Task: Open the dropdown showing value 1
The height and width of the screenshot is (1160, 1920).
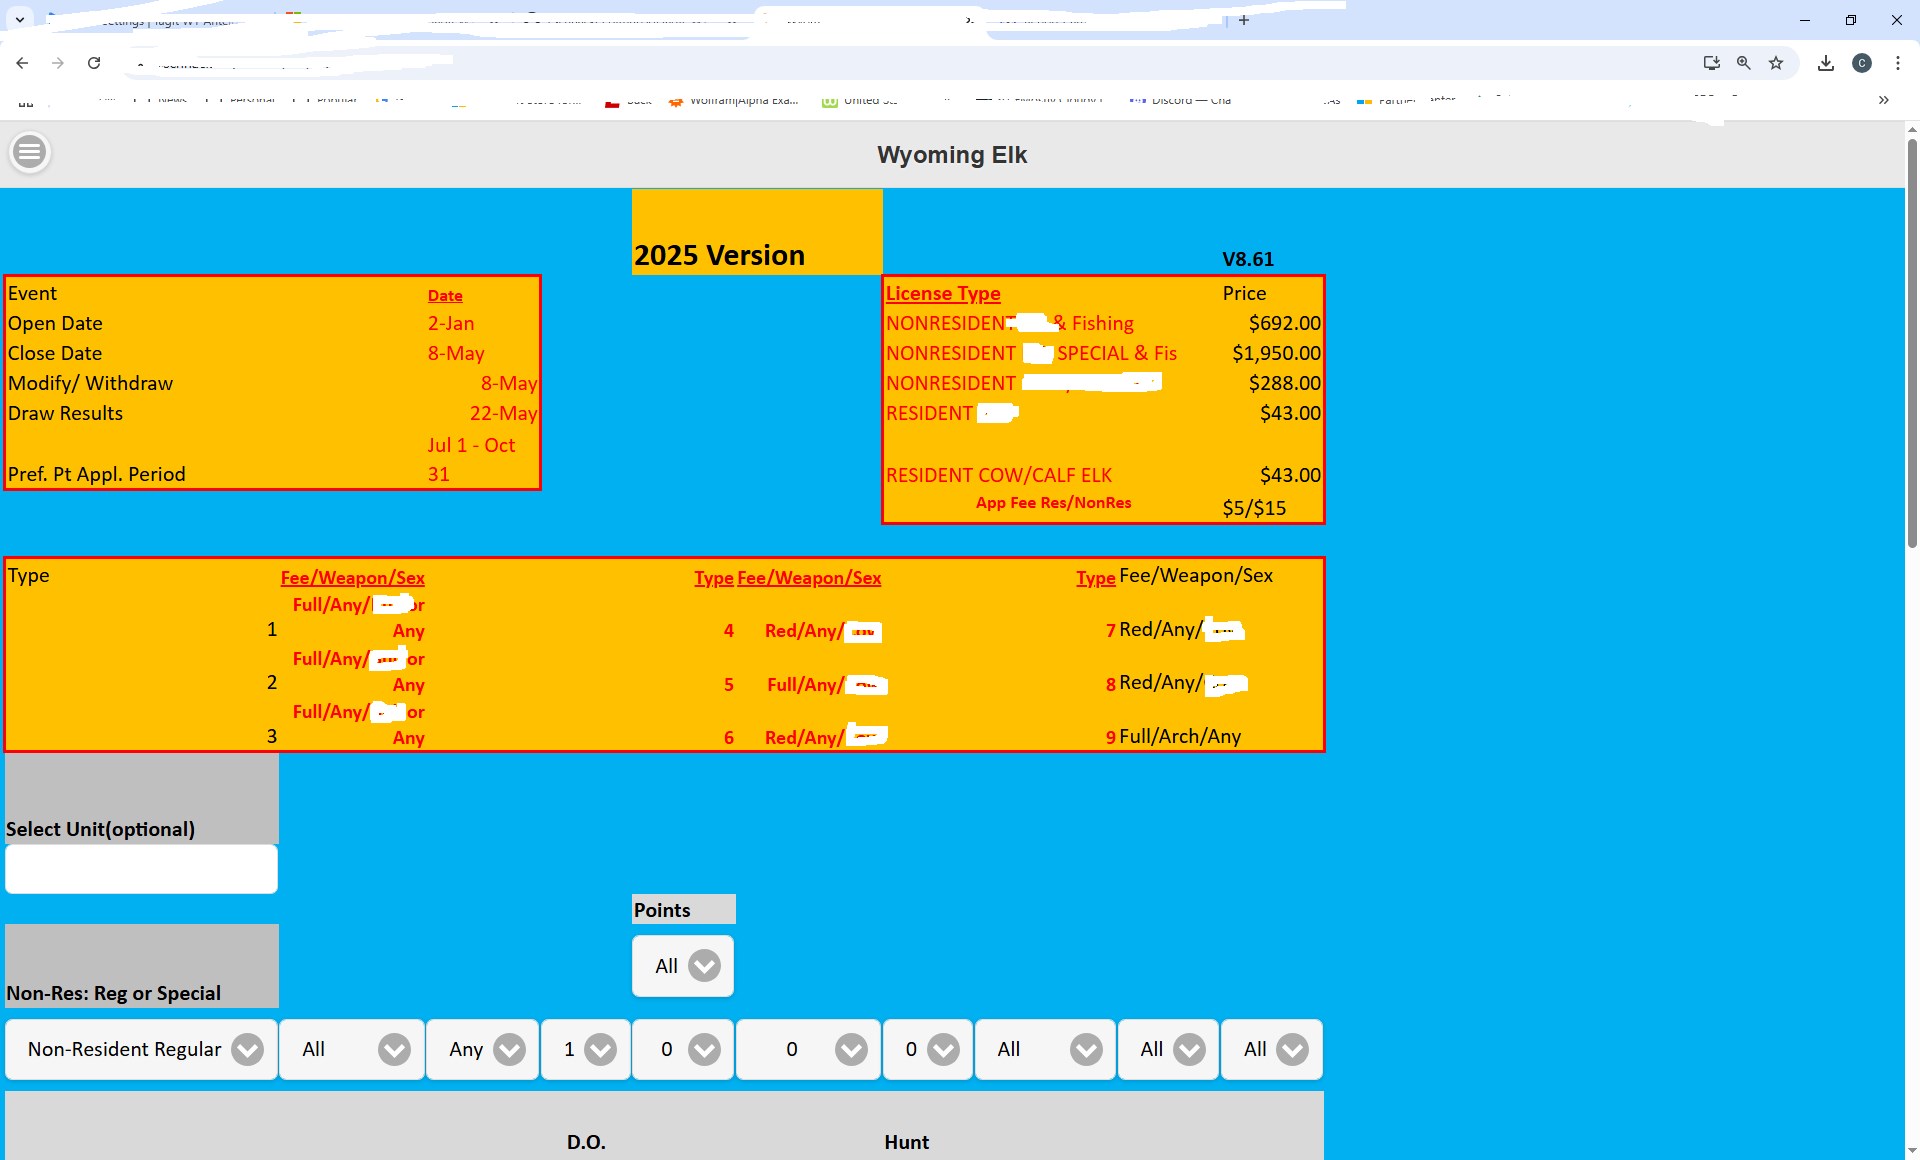Action: (x=586, y=1049)
